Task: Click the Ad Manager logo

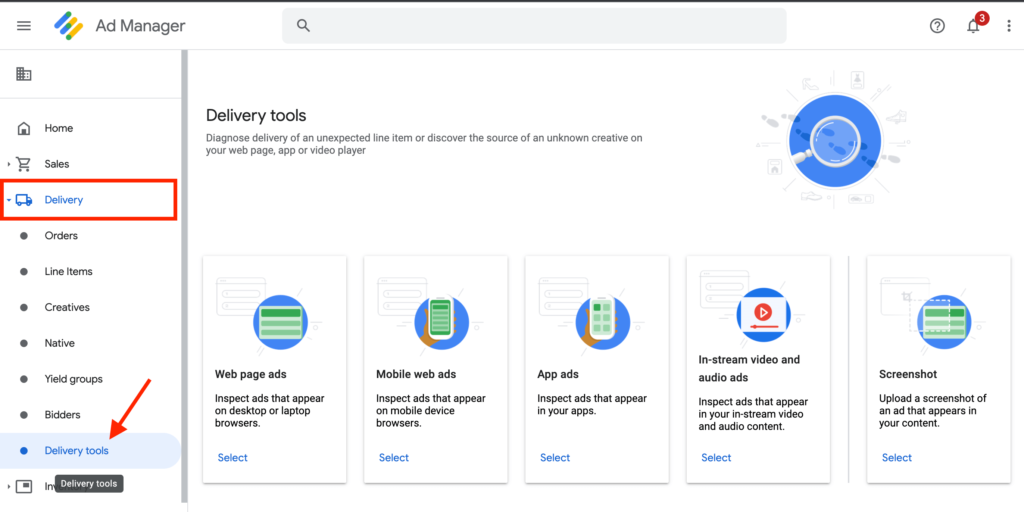Action: 69,26
